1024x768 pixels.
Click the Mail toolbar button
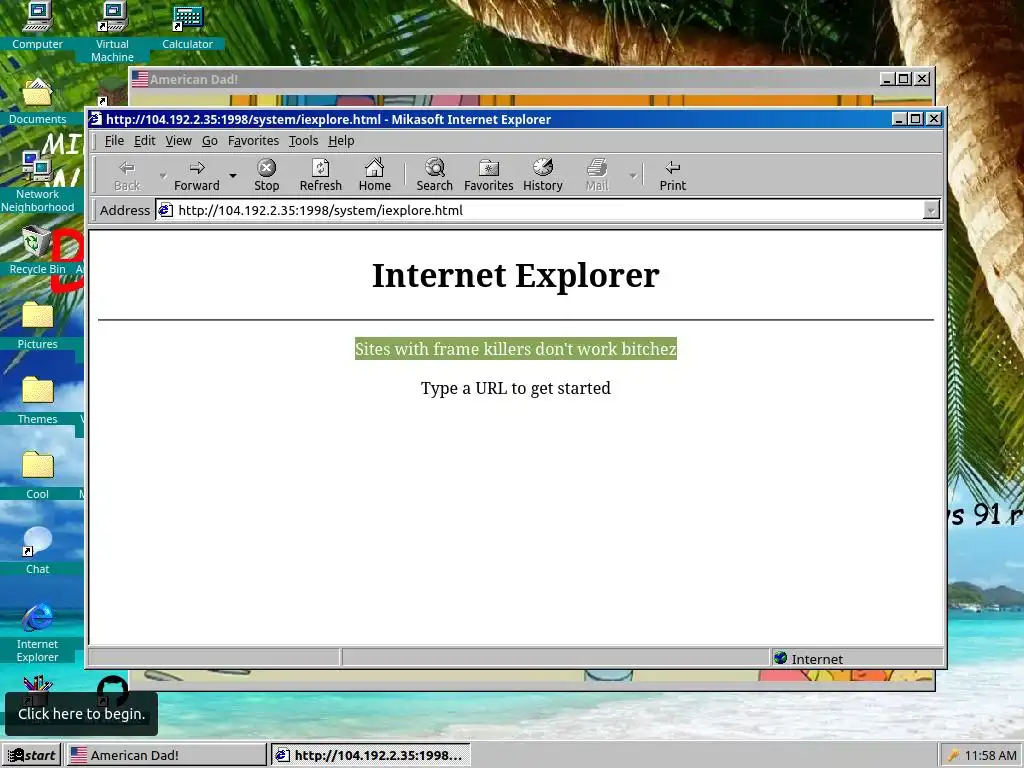coord(597,175)
